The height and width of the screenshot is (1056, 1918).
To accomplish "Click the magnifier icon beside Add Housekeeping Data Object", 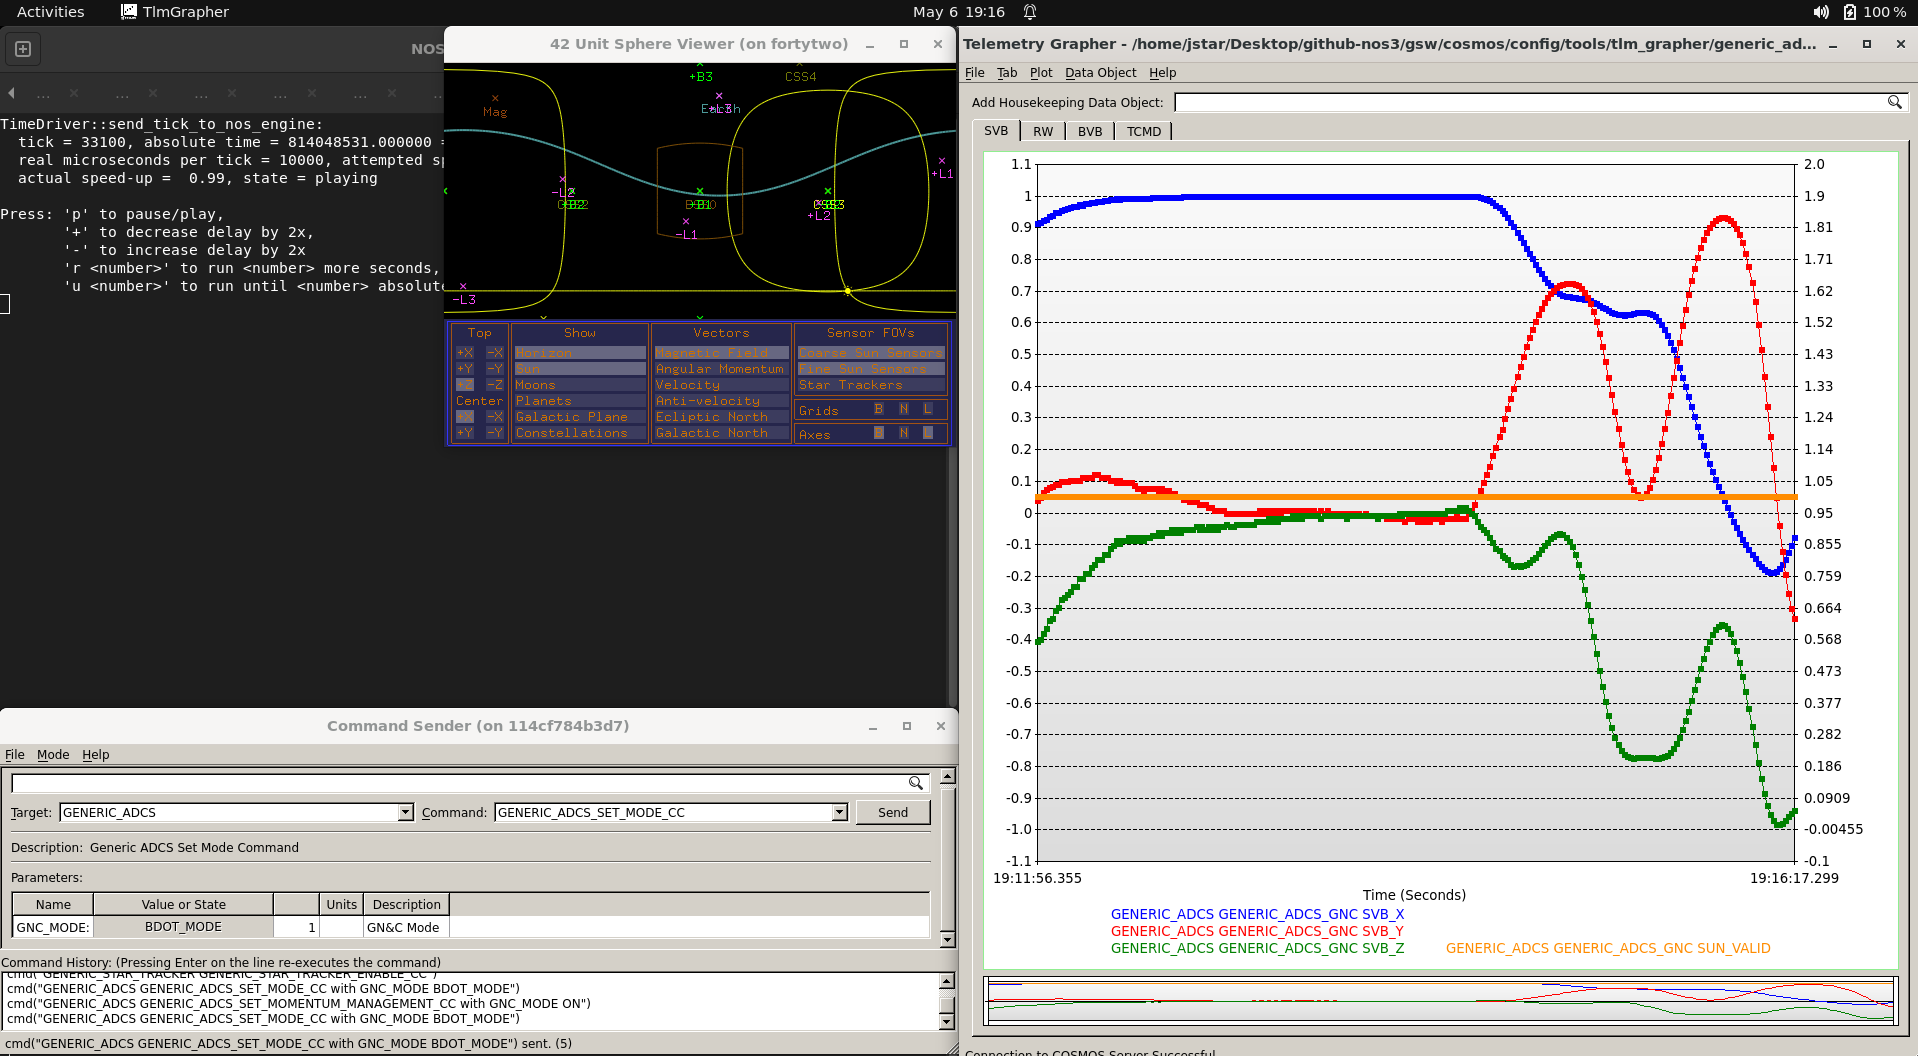I will [x=1894, y=102].
